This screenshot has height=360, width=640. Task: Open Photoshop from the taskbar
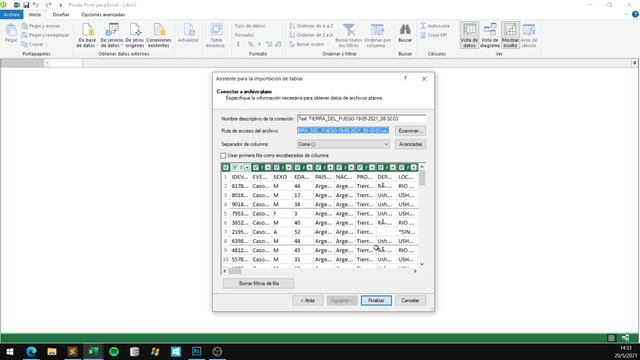click(x=196, y=351)
